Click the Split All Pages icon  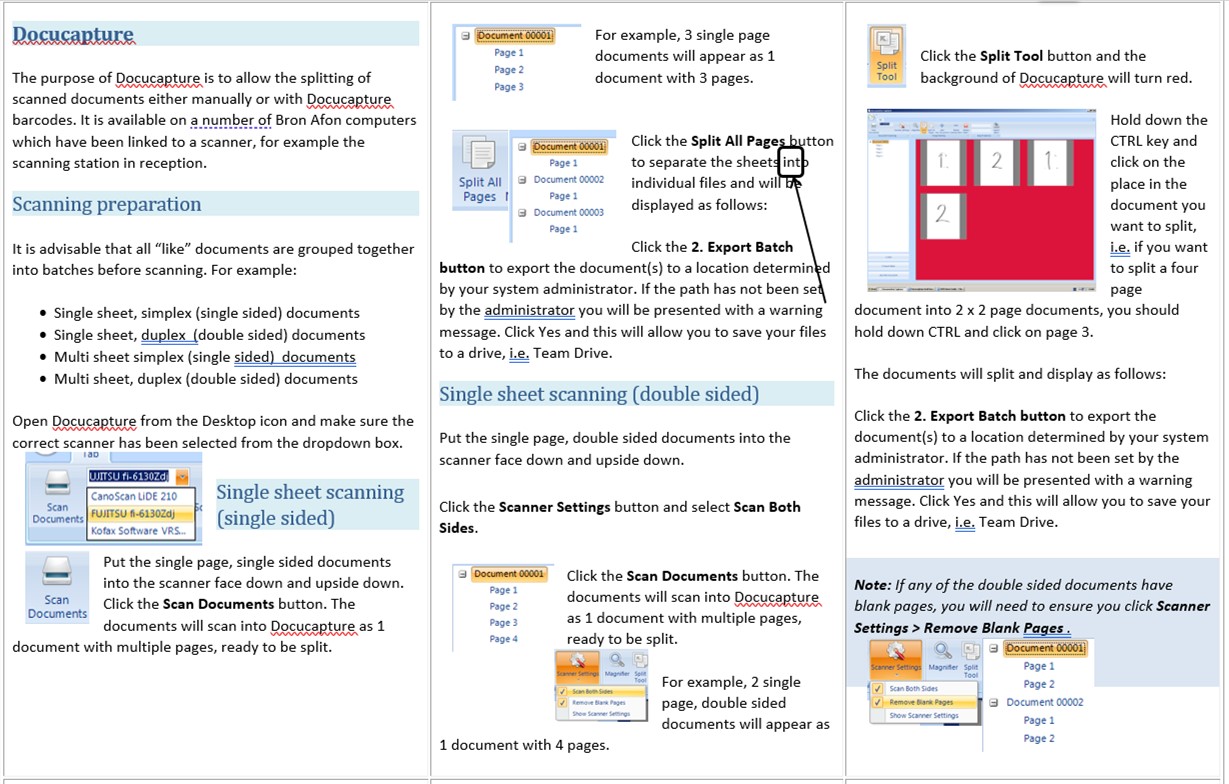point(480,170)
